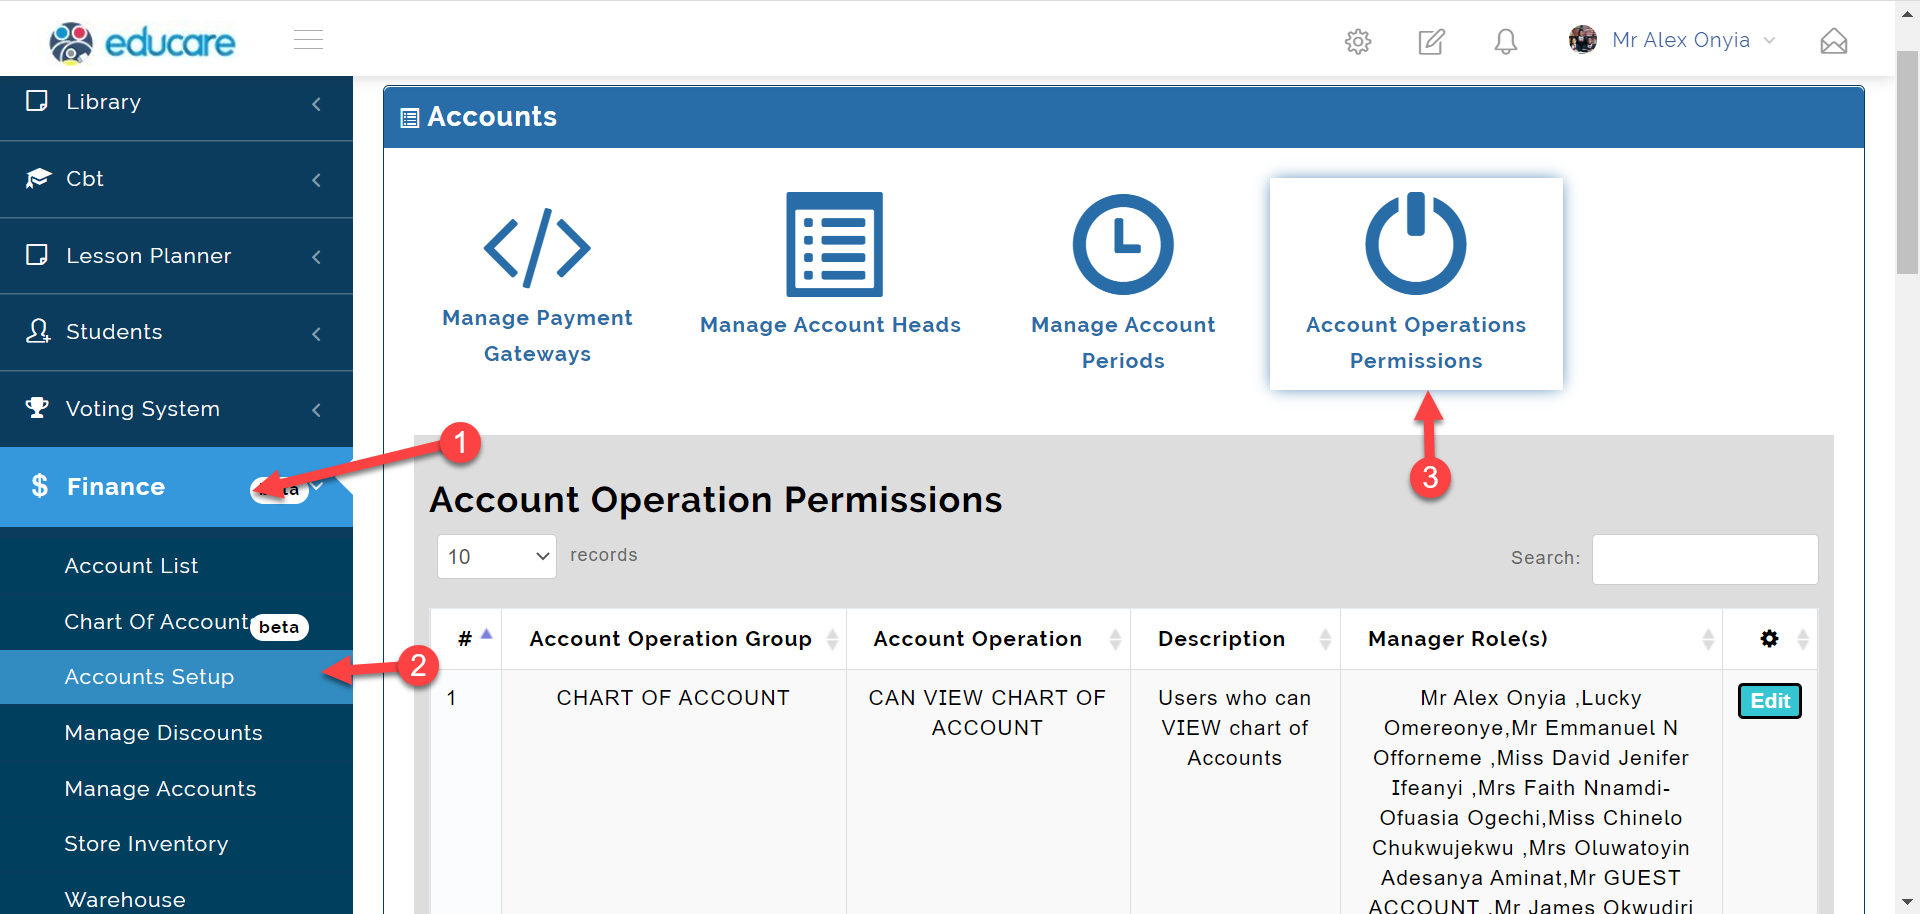1920x914 pixels.
Task: Open the Finance menu item
Action: [176, 487]
